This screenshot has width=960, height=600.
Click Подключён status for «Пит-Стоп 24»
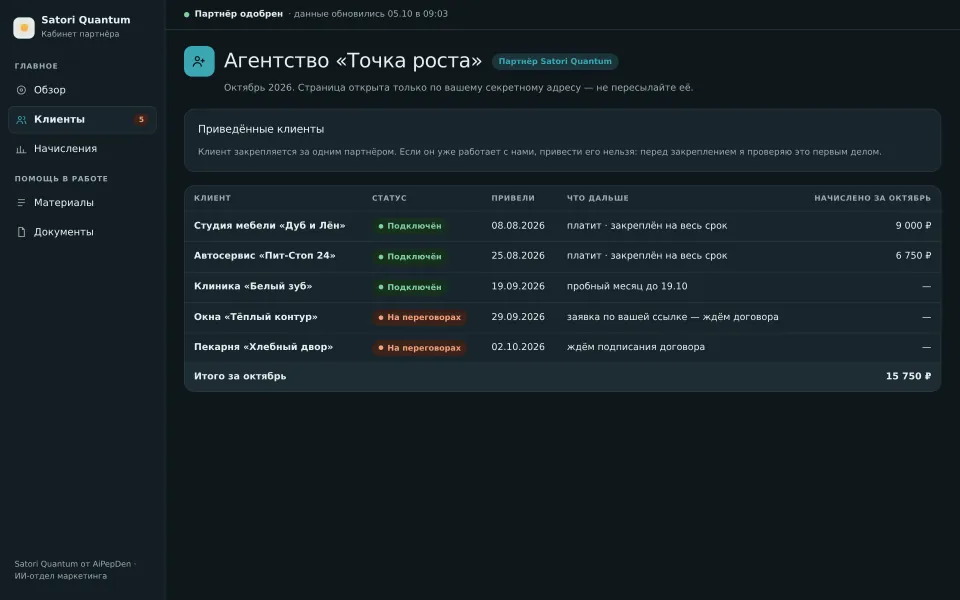tap(410, 257)
